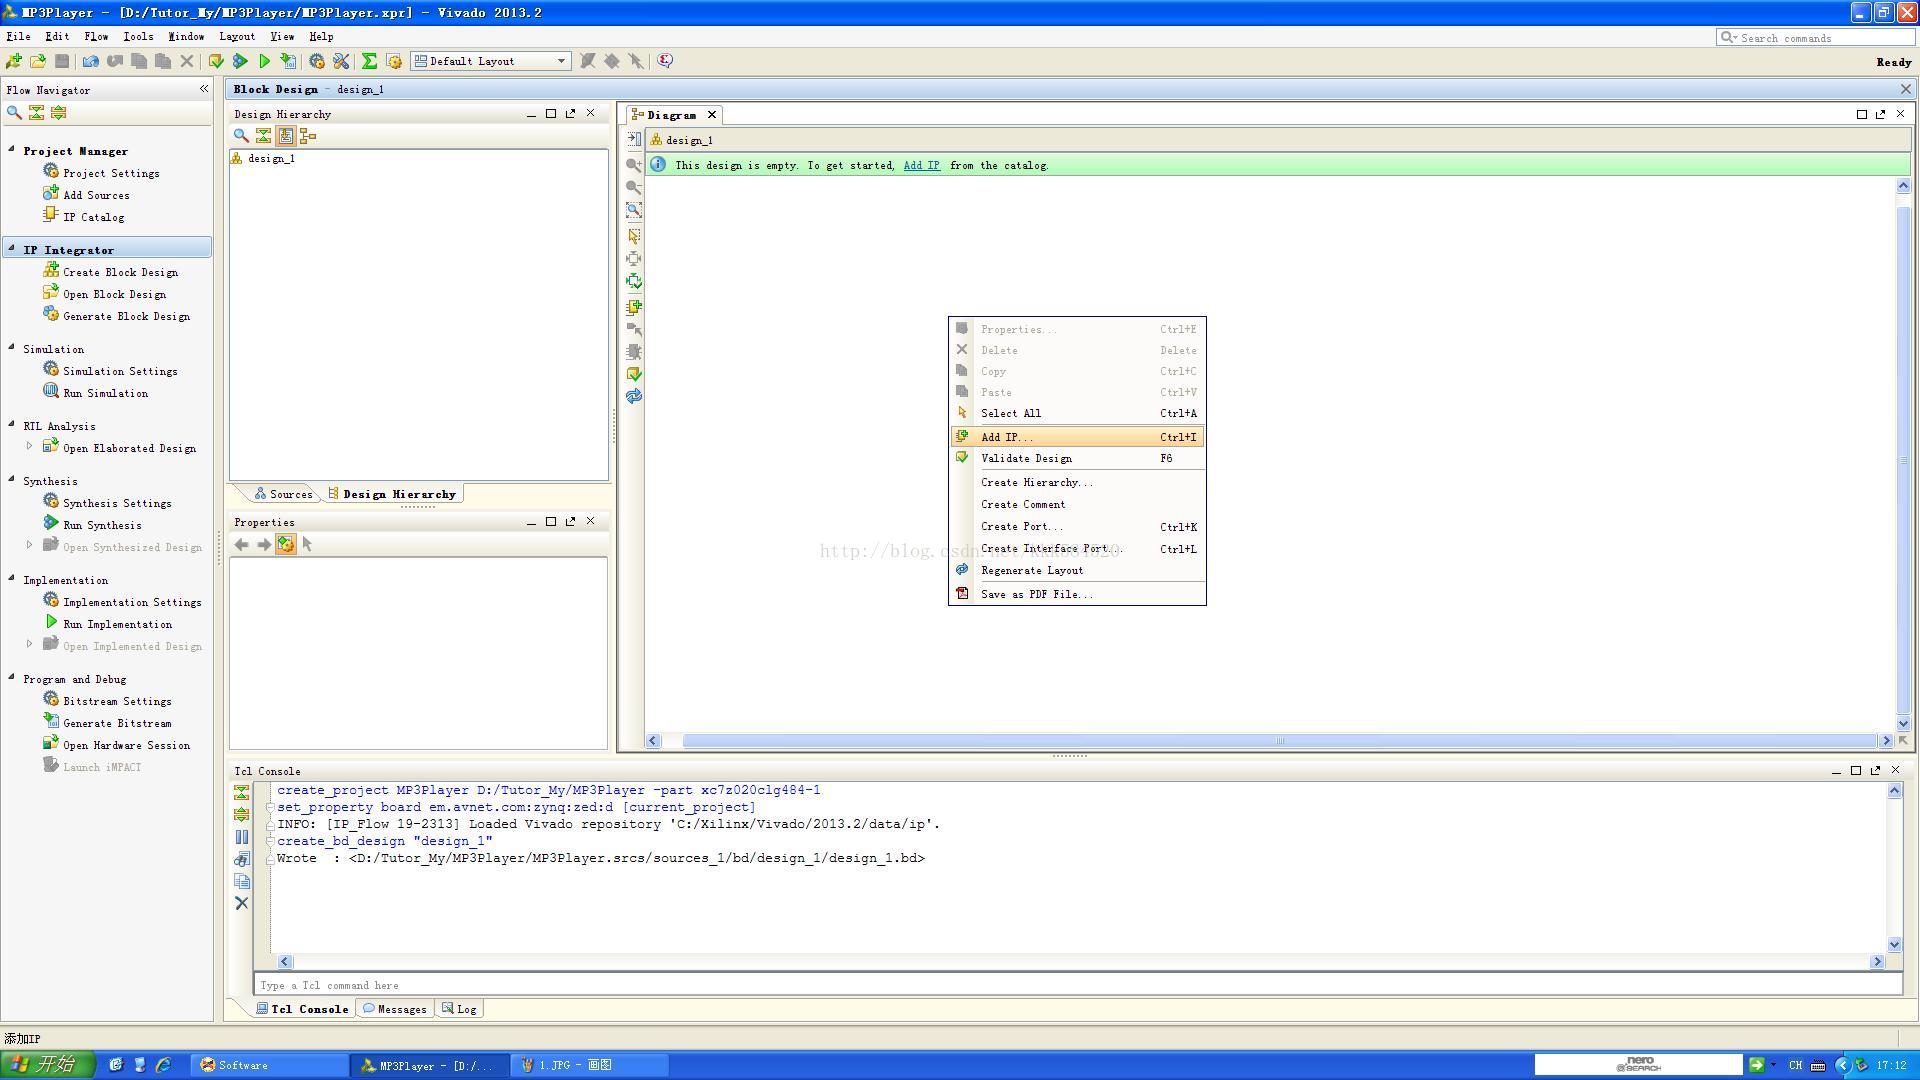Click the Generate Bitstream toolbar icon
1920x1080 pixels.
[x=288, y=61]
